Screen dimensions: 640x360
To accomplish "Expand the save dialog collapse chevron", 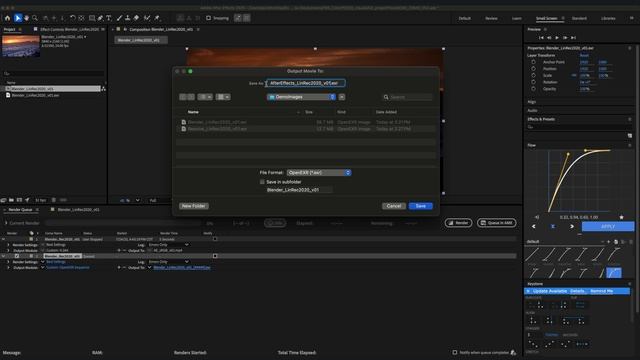I will 342,97.
